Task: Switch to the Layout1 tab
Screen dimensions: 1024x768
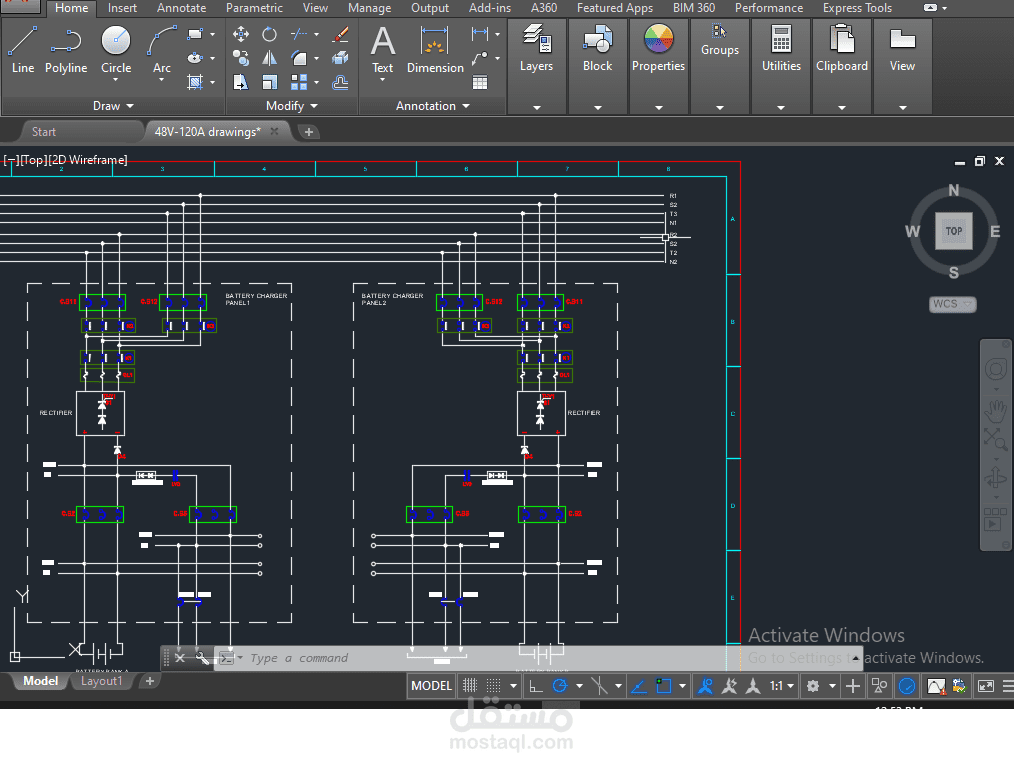Action: [x=101, y=681]
